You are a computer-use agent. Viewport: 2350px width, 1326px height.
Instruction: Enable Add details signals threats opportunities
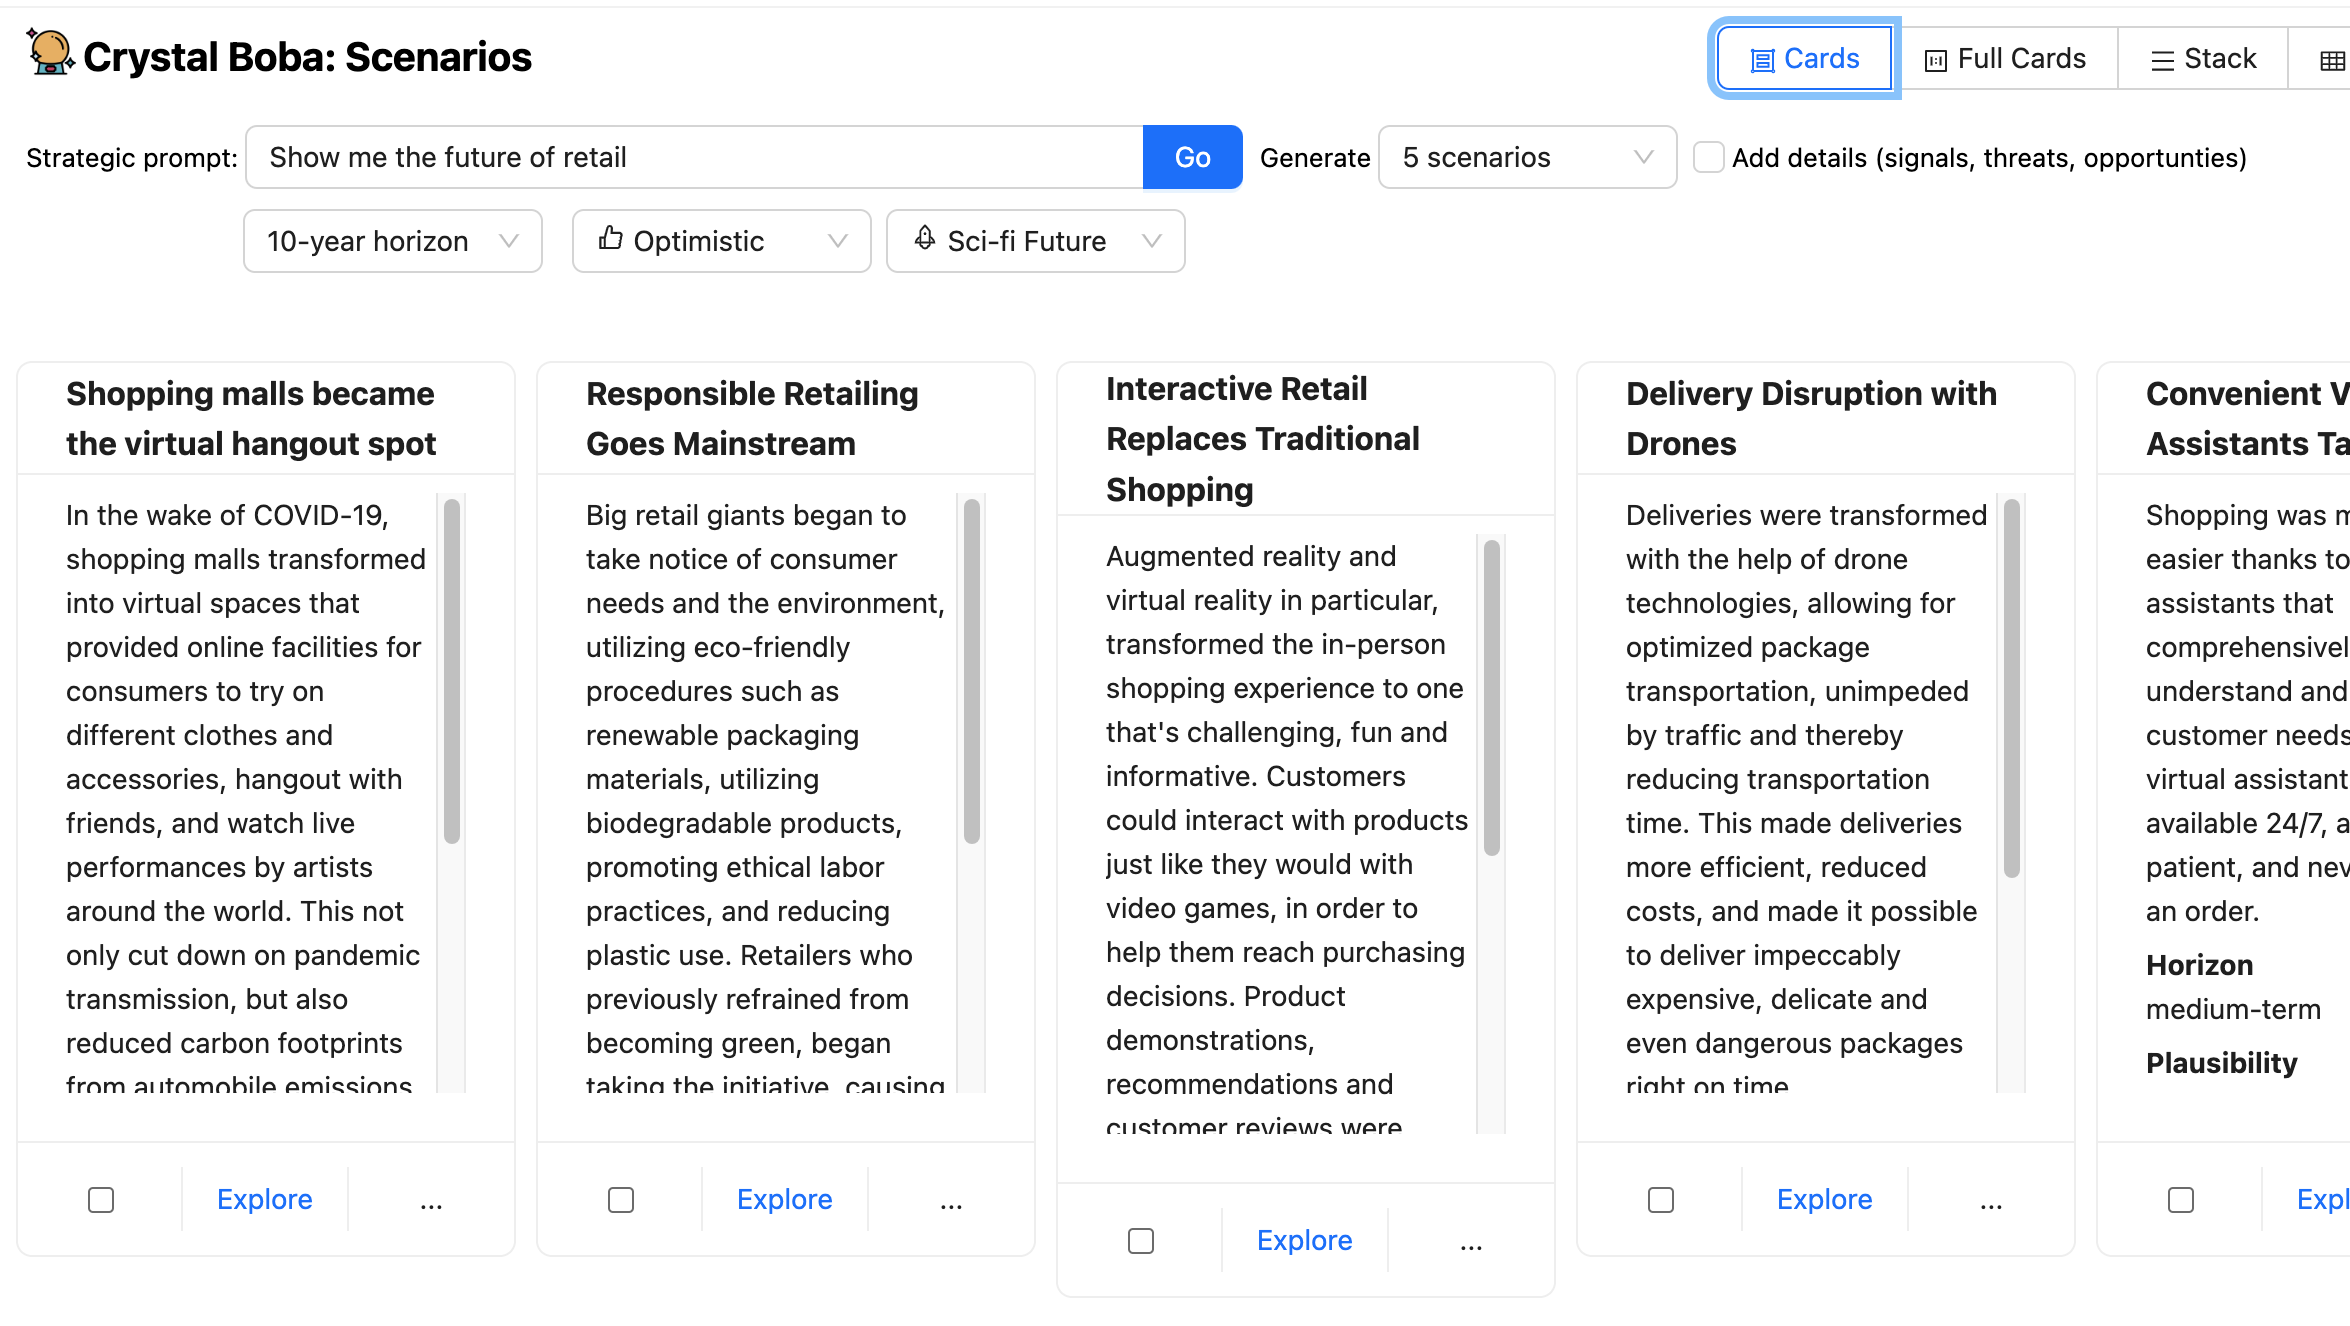[1708, 156]
